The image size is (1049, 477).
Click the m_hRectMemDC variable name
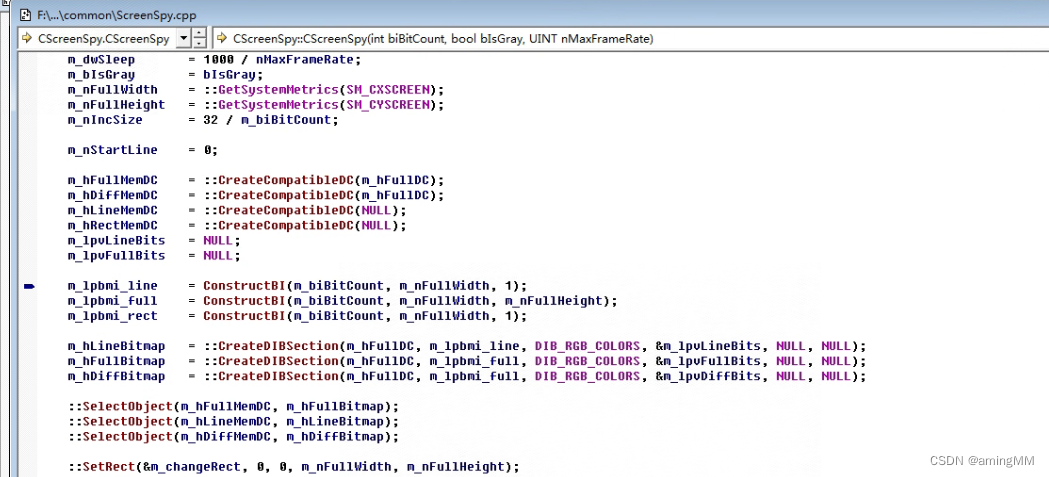(x=112, y=225)
